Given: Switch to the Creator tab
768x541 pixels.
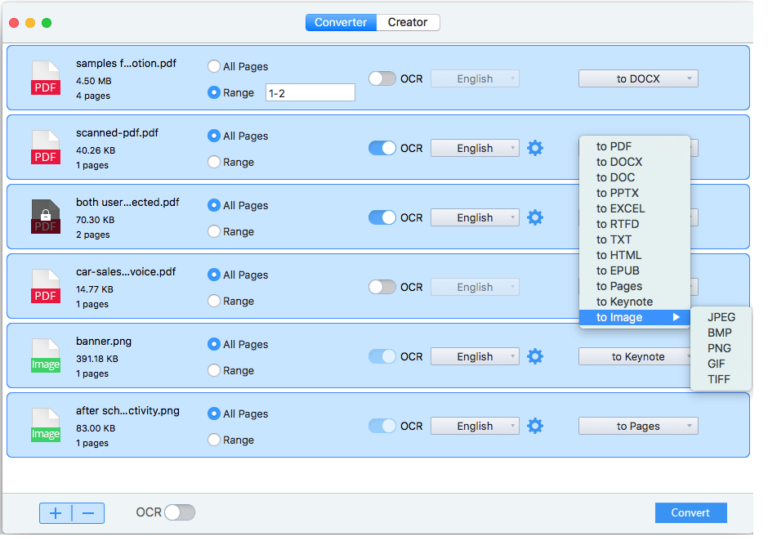Looking at the screenshot, I should (x=408, y=22).
